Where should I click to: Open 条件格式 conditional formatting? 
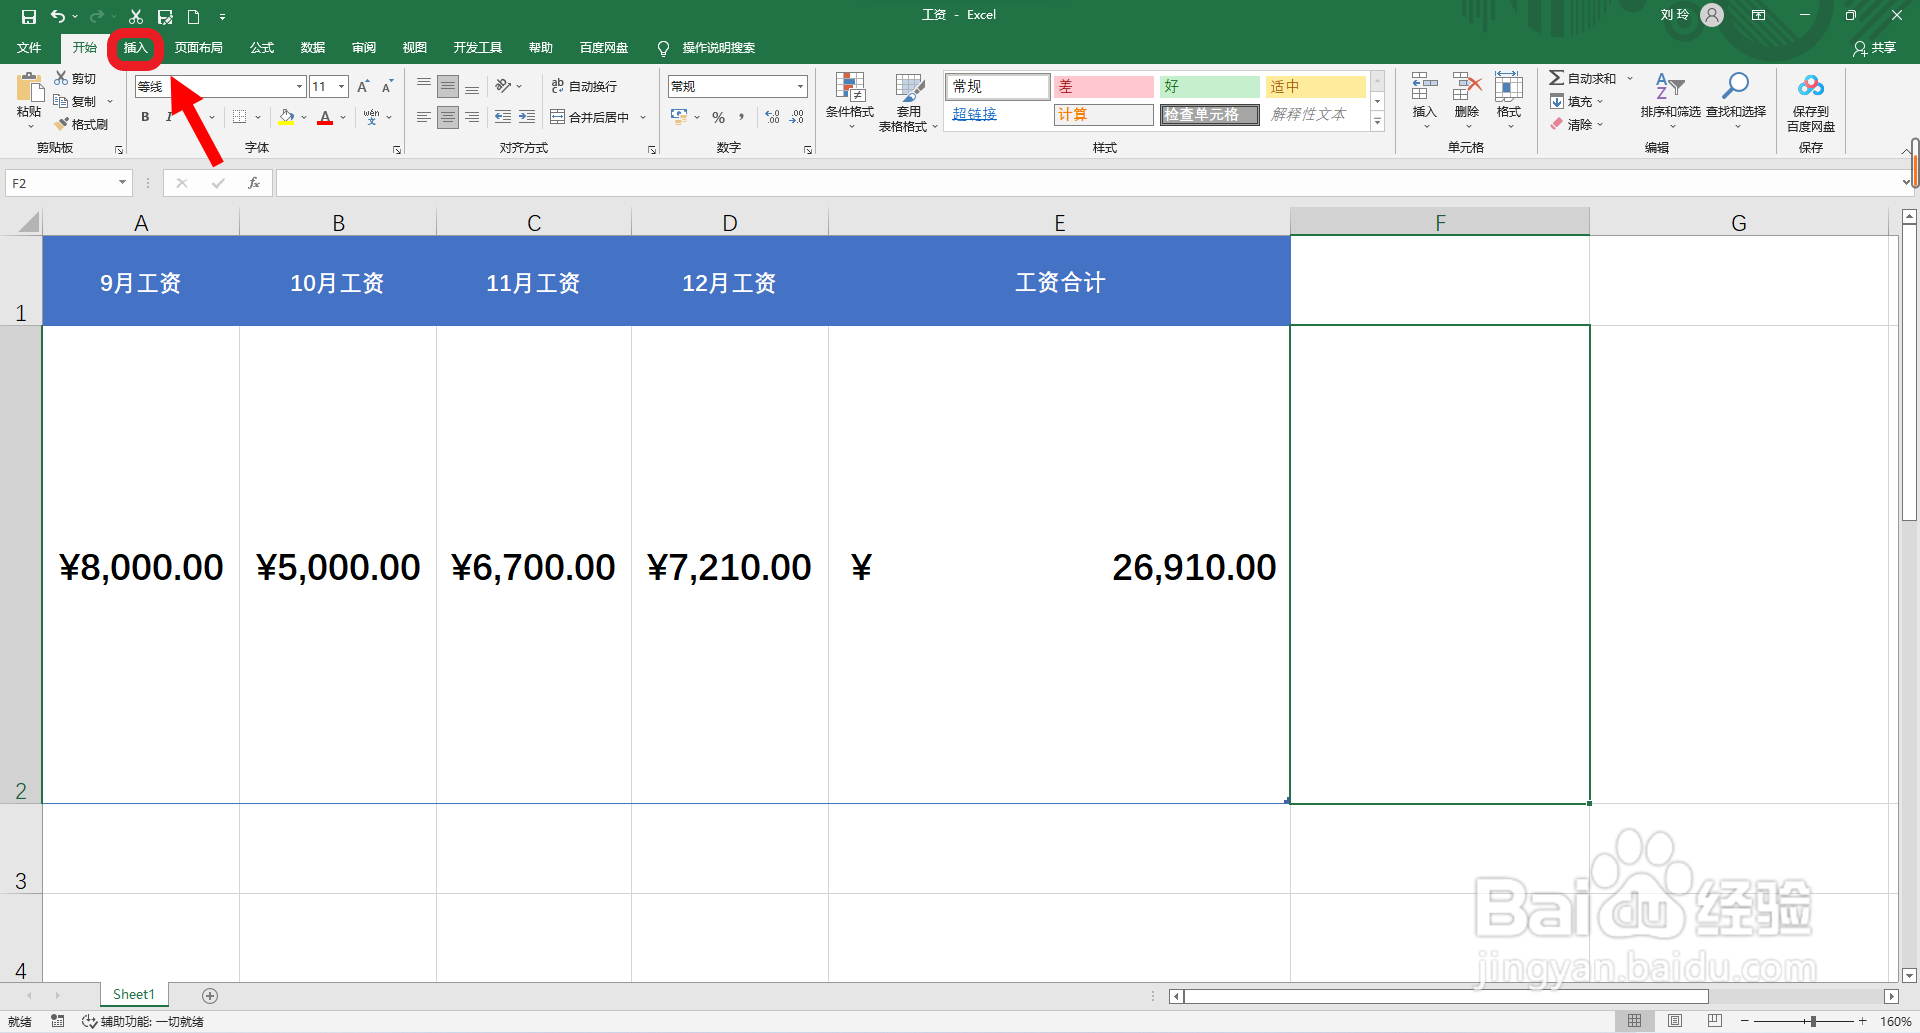(x=850, y=100)
